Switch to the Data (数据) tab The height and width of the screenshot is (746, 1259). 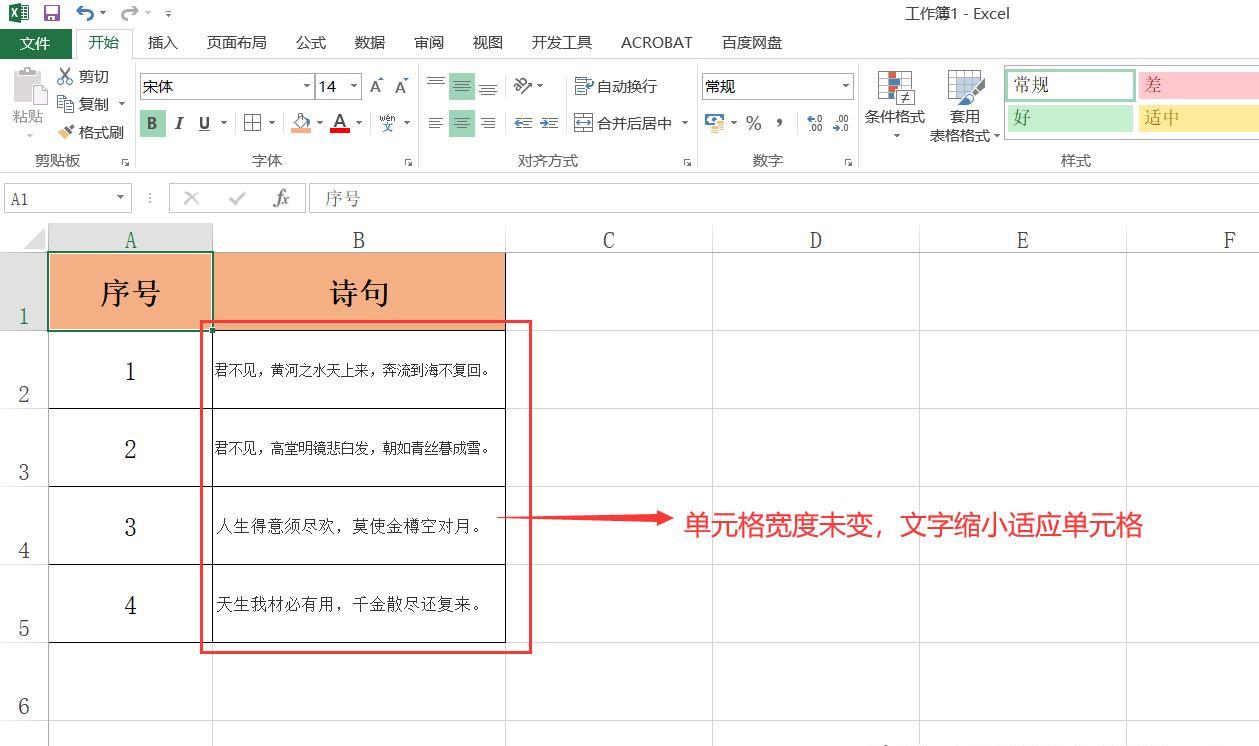coord(369,43)
